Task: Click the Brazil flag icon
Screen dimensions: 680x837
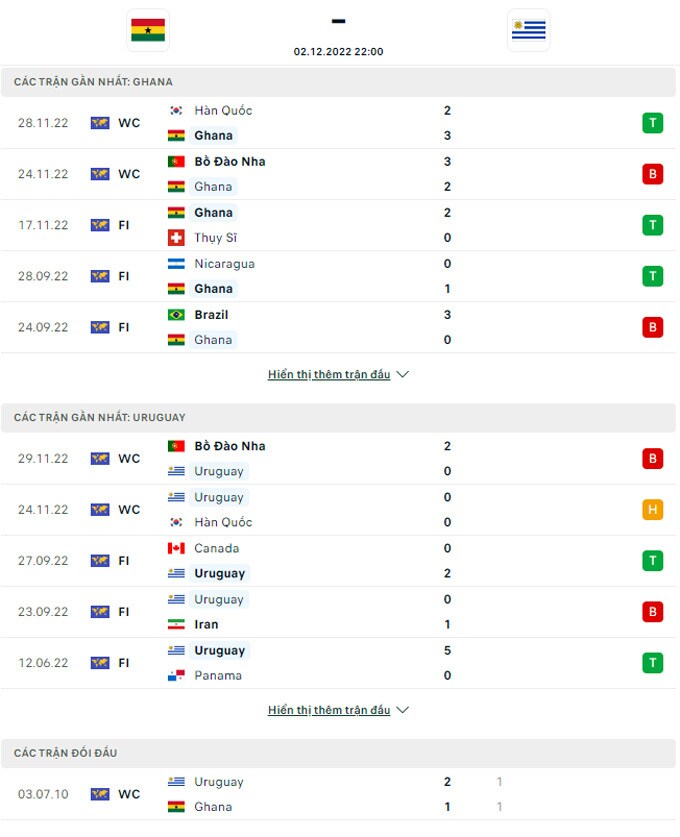Action: click(176, 315)
